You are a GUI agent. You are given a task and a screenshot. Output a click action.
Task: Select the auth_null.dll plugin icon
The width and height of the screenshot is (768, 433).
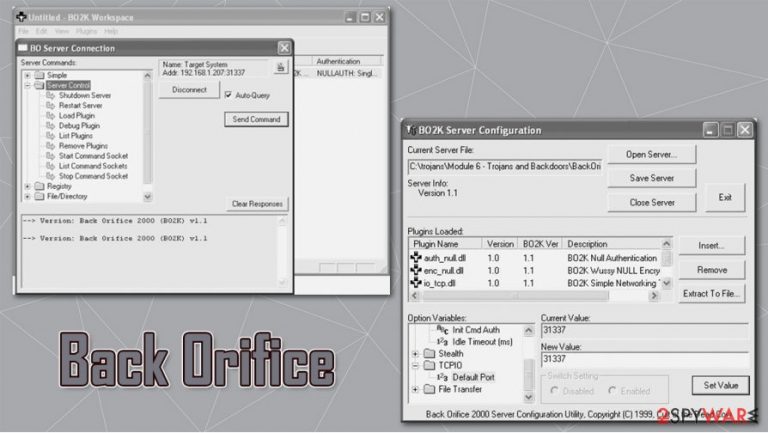coord(416,258)
